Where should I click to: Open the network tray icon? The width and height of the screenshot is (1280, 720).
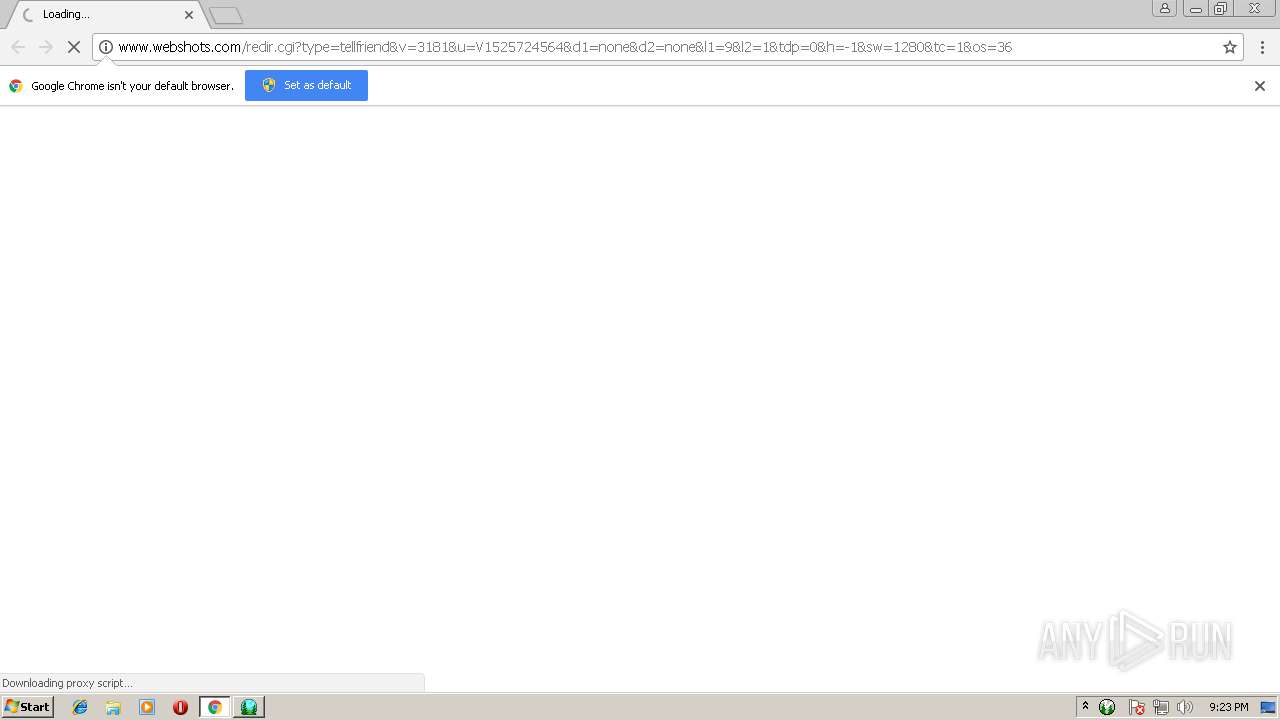[1161, 707]
